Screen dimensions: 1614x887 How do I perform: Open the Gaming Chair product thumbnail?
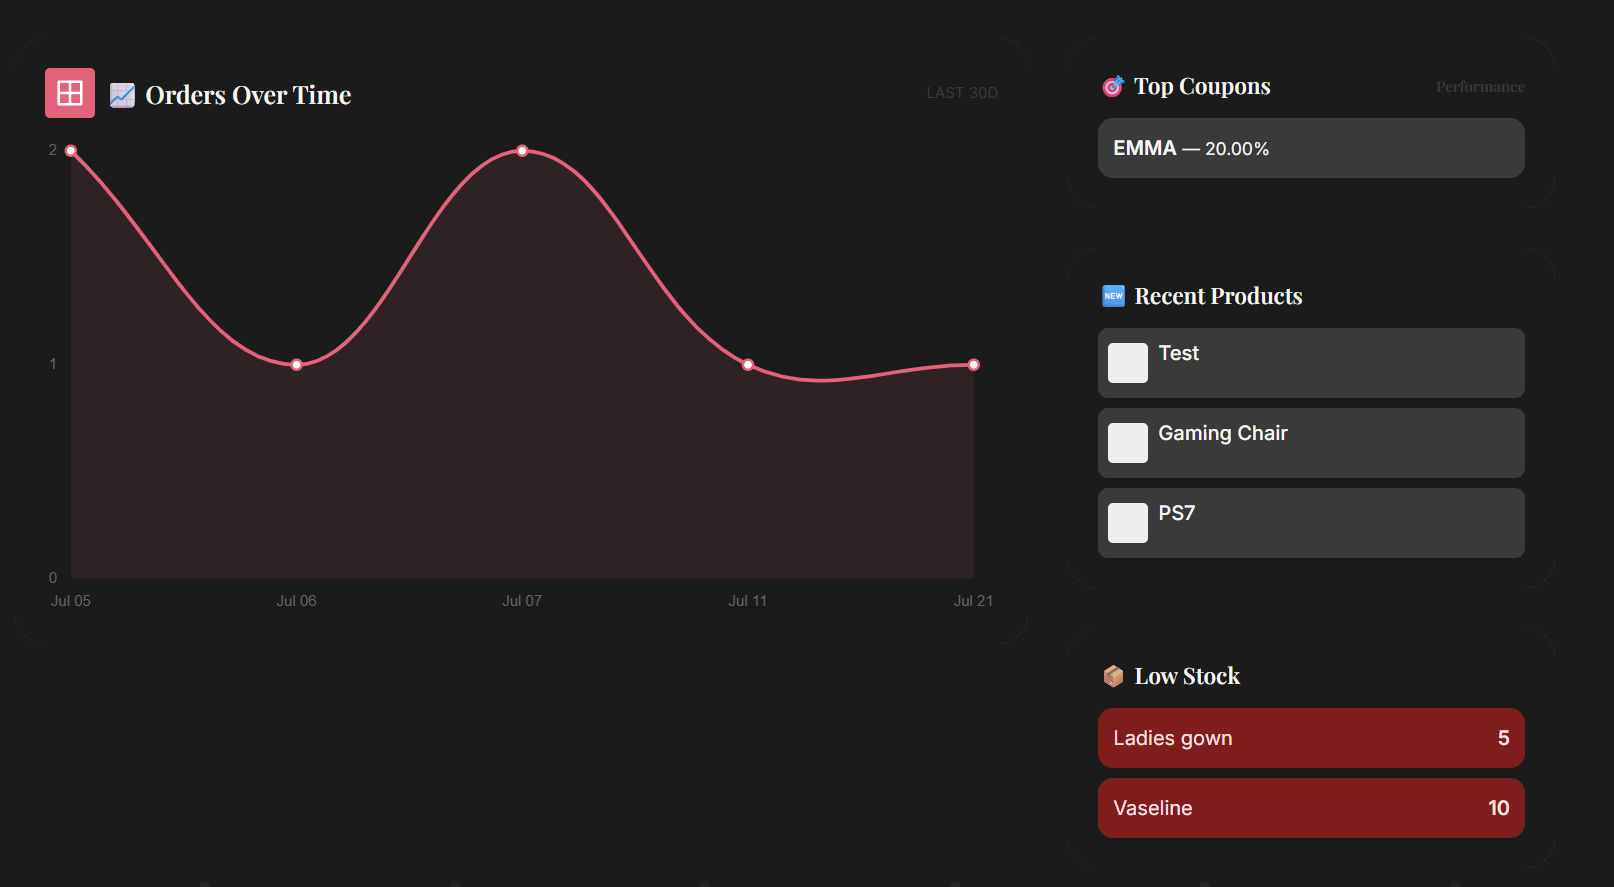click(x=1127, y=443)
